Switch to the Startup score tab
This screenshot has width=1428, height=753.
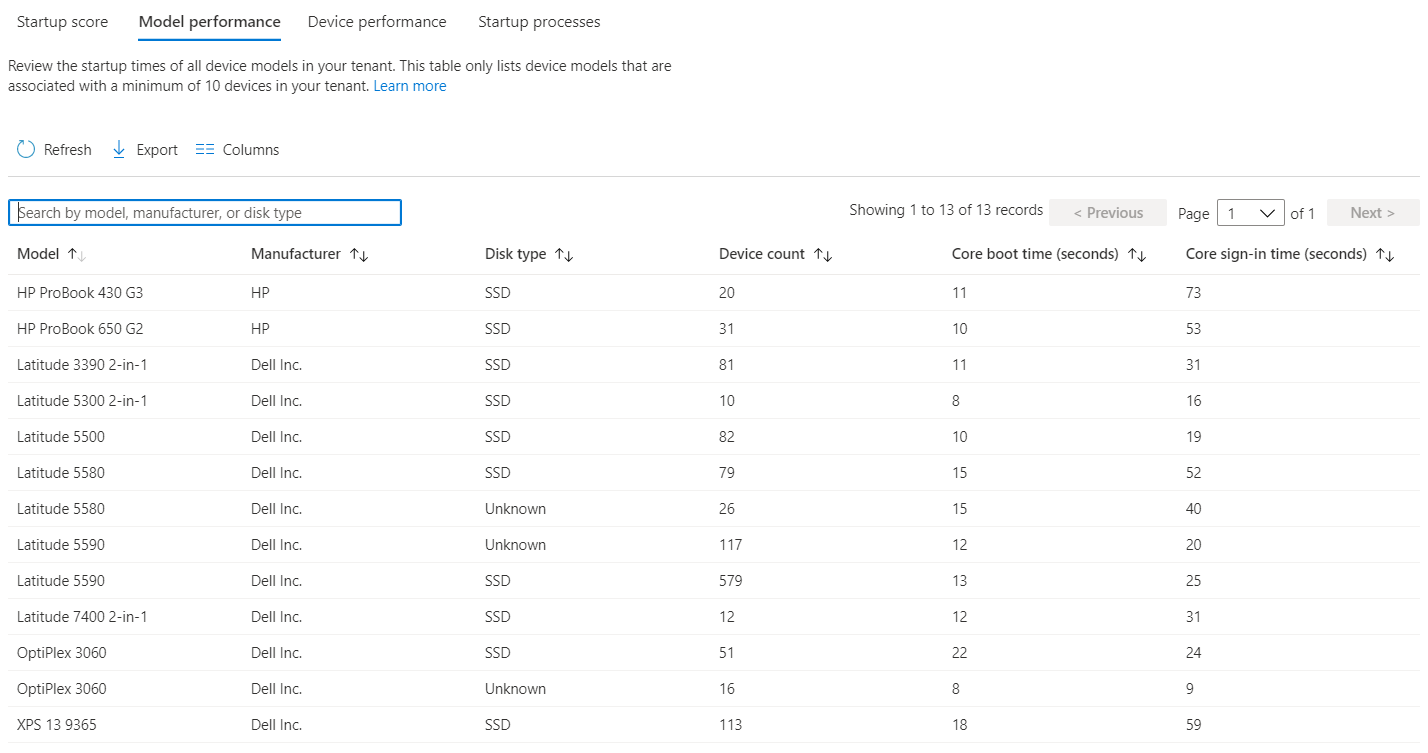point(62,21)
